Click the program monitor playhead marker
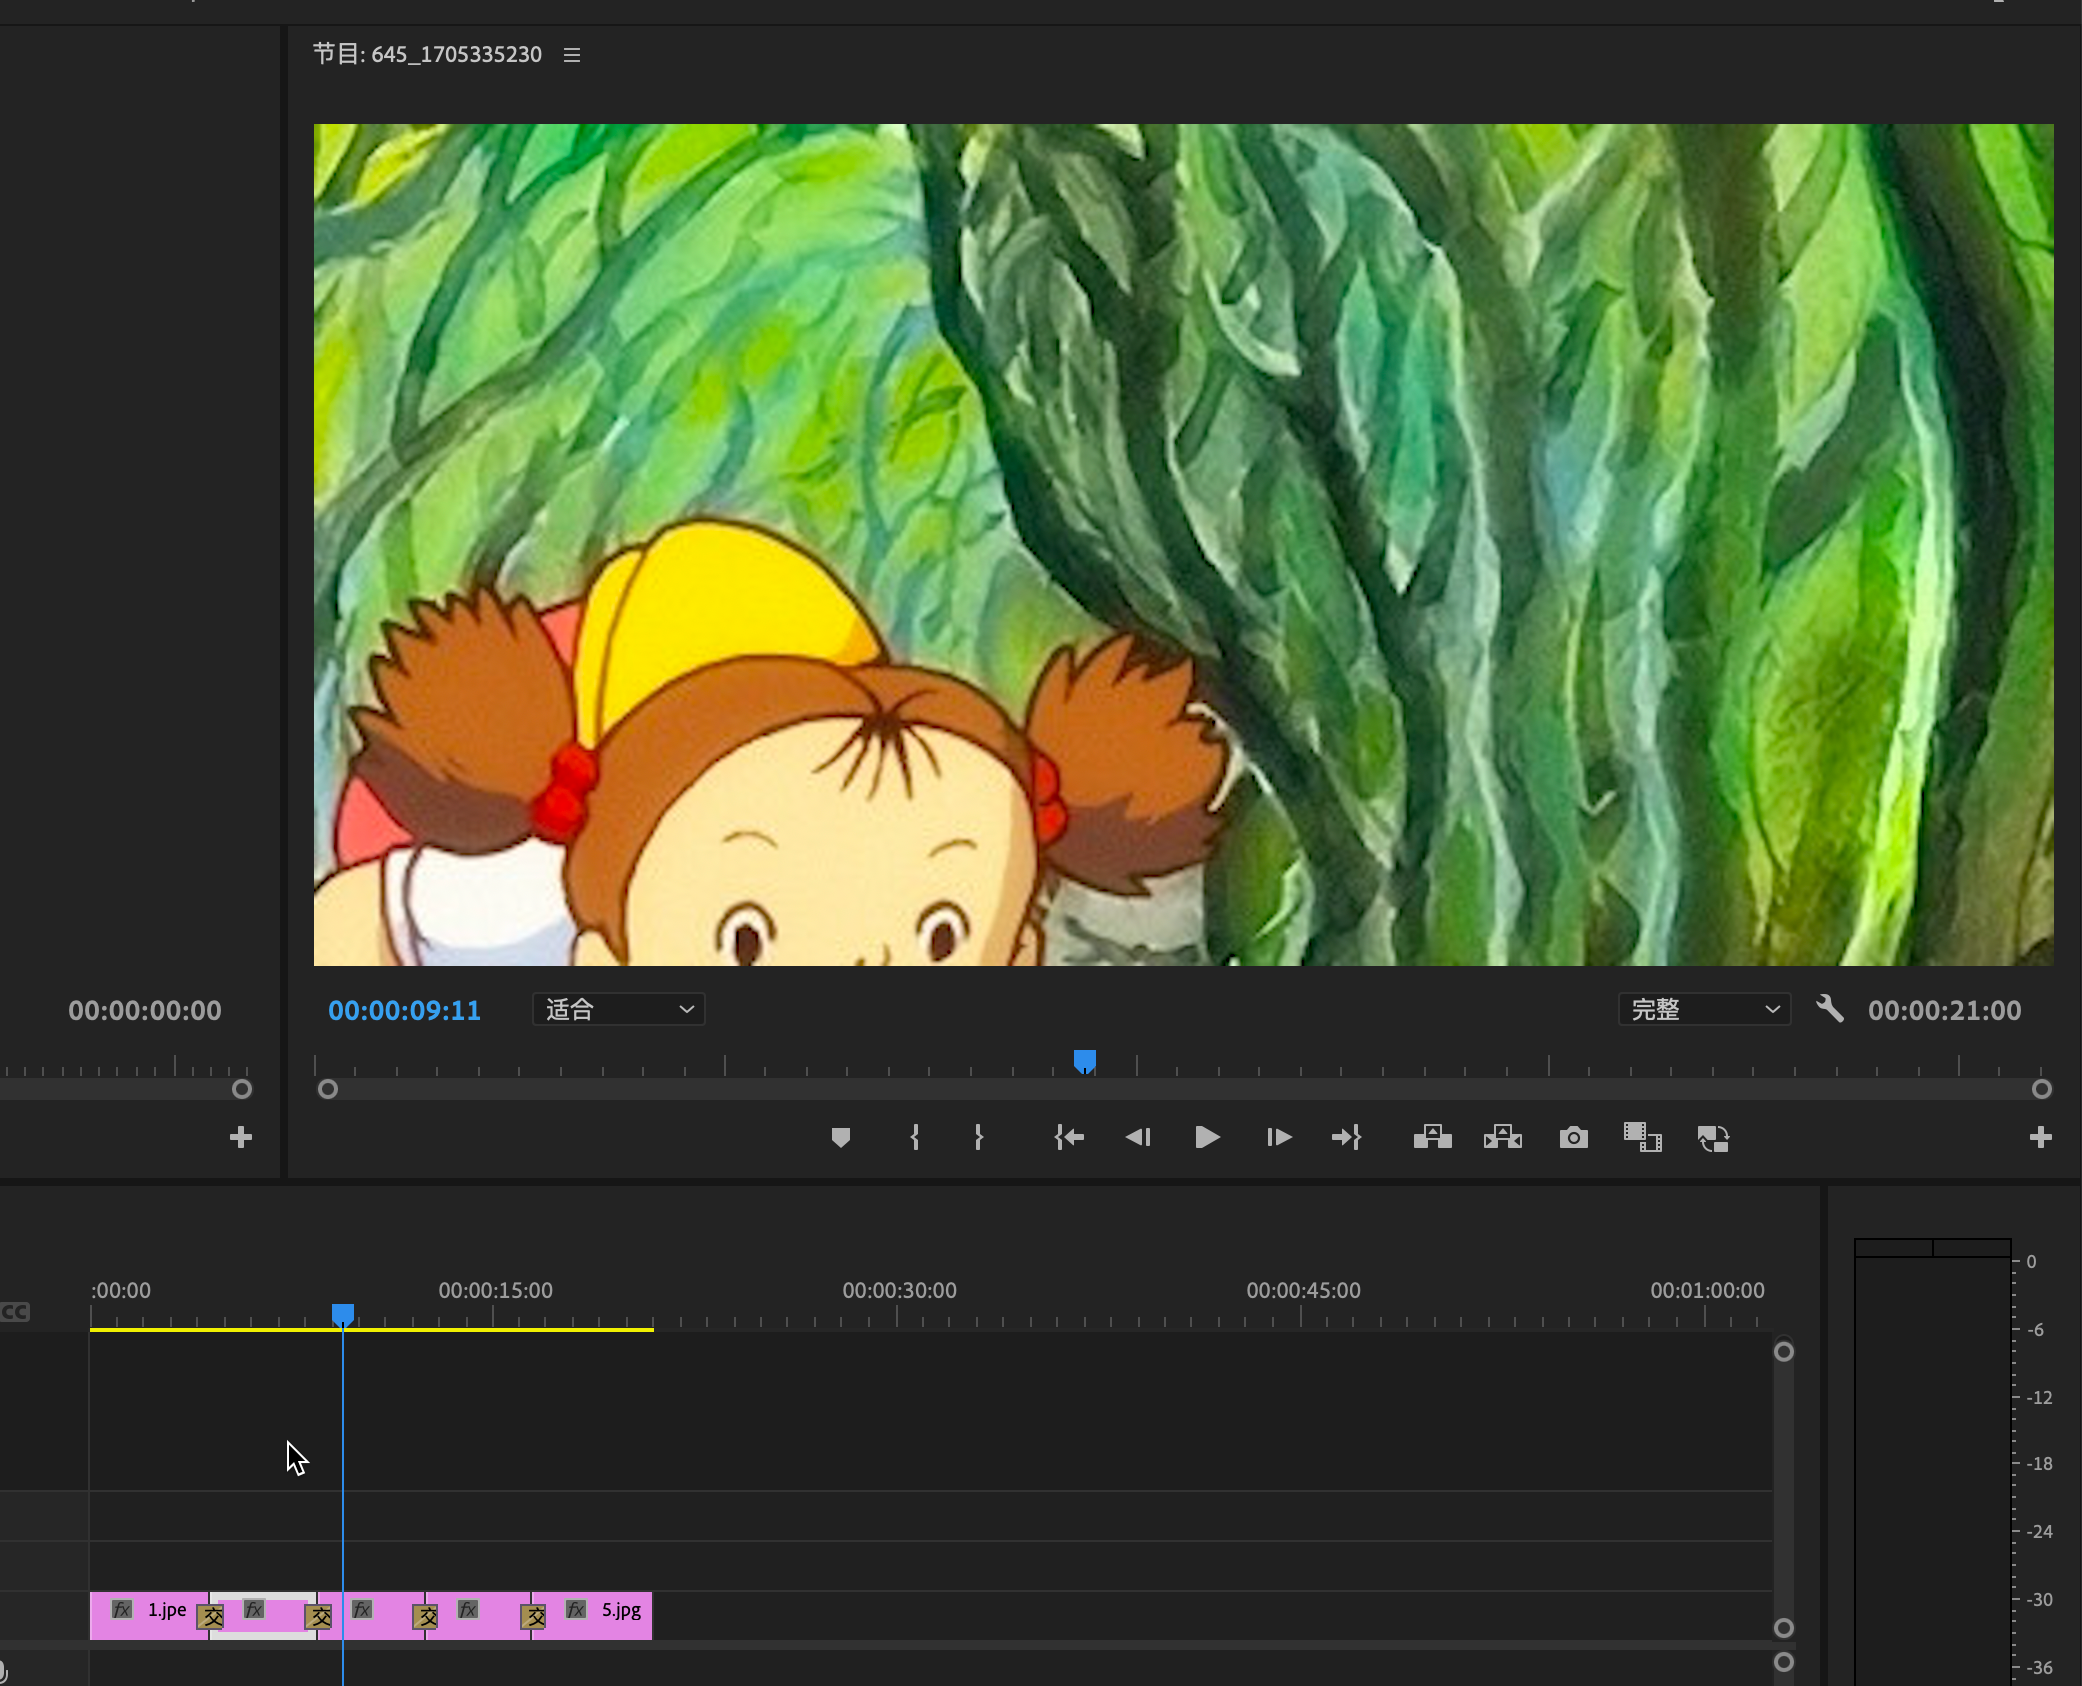 click(x=1085, y=1060)
